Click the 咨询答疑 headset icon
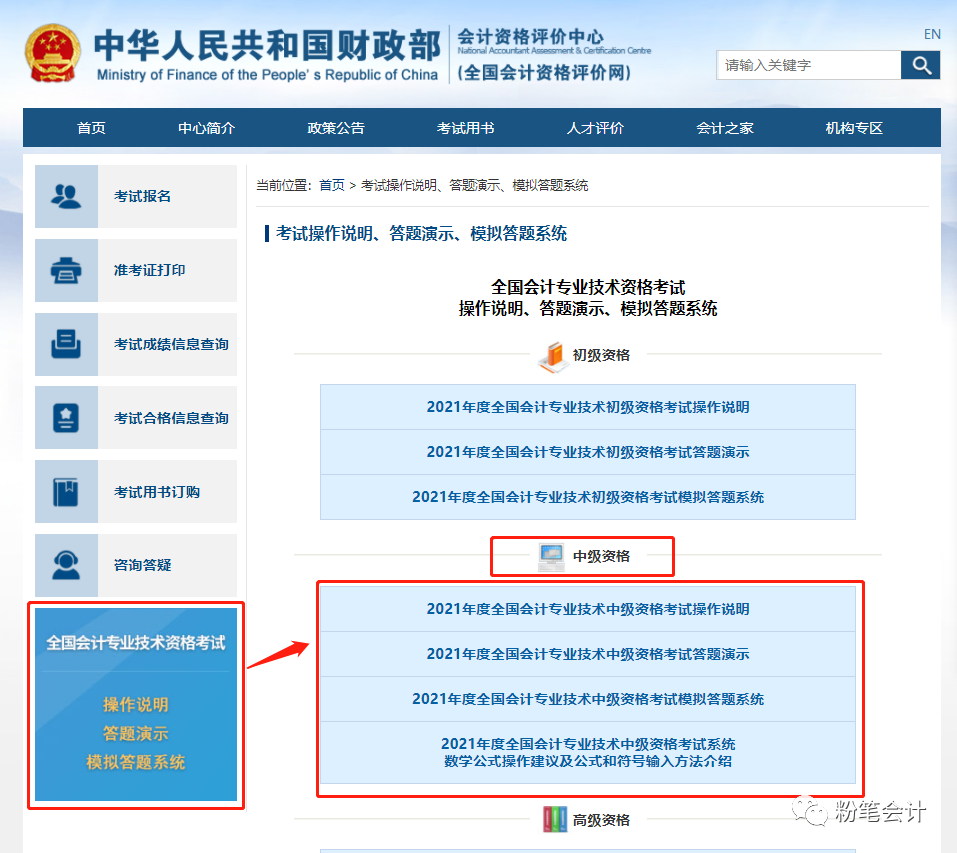957x853 pixels. [x=66, y=565]
